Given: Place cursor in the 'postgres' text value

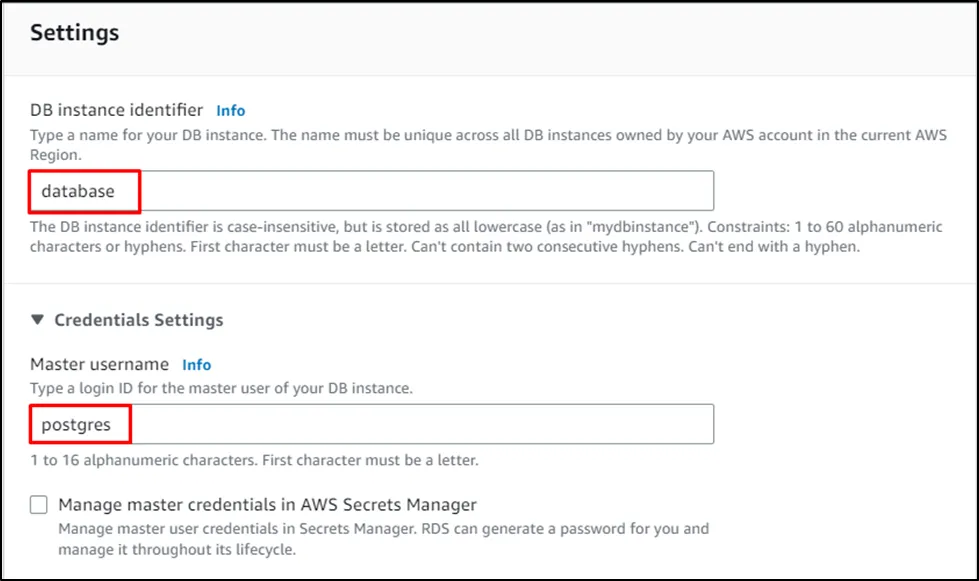Looking at the screenshot, I should [x=77, y=425].
